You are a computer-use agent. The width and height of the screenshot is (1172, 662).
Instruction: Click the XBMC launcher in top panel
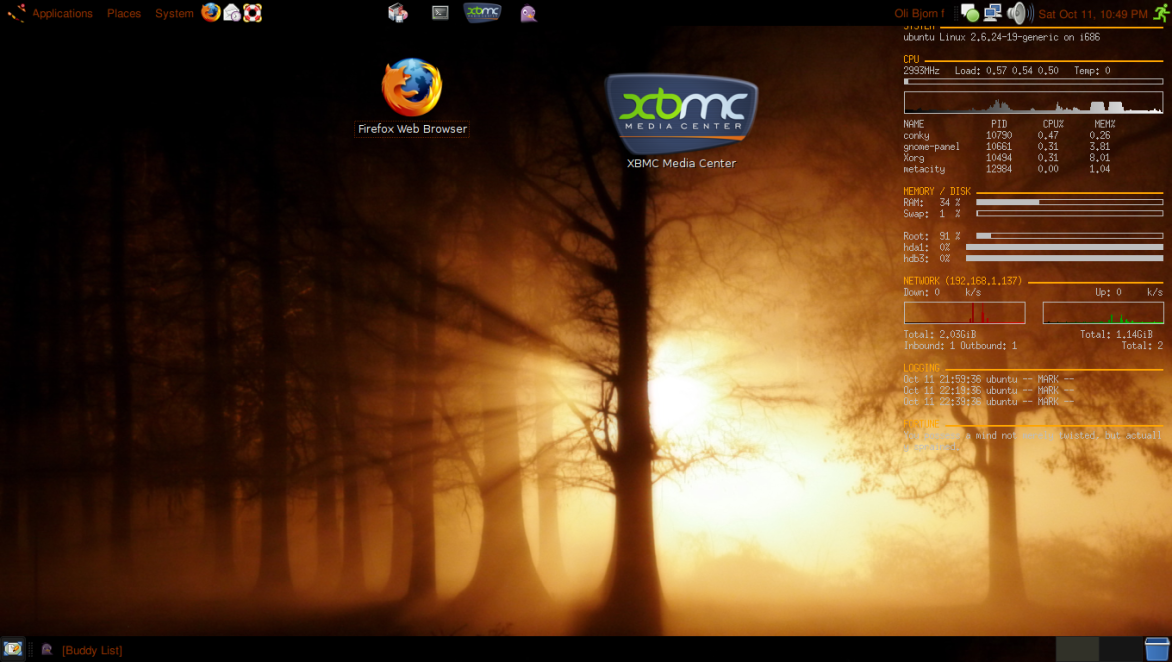coord(483,13)
